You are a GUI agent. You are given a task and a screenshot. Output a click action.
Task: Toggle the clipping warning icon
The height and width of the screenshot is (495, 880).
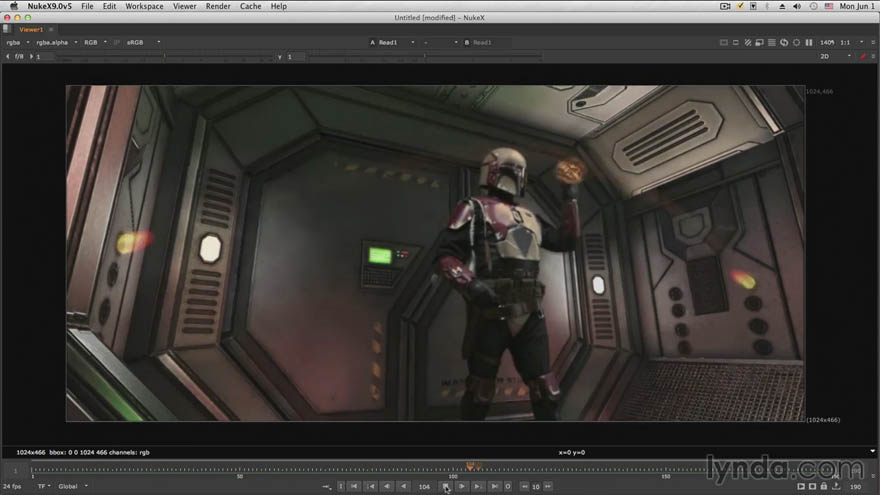[x=723, y=42]
